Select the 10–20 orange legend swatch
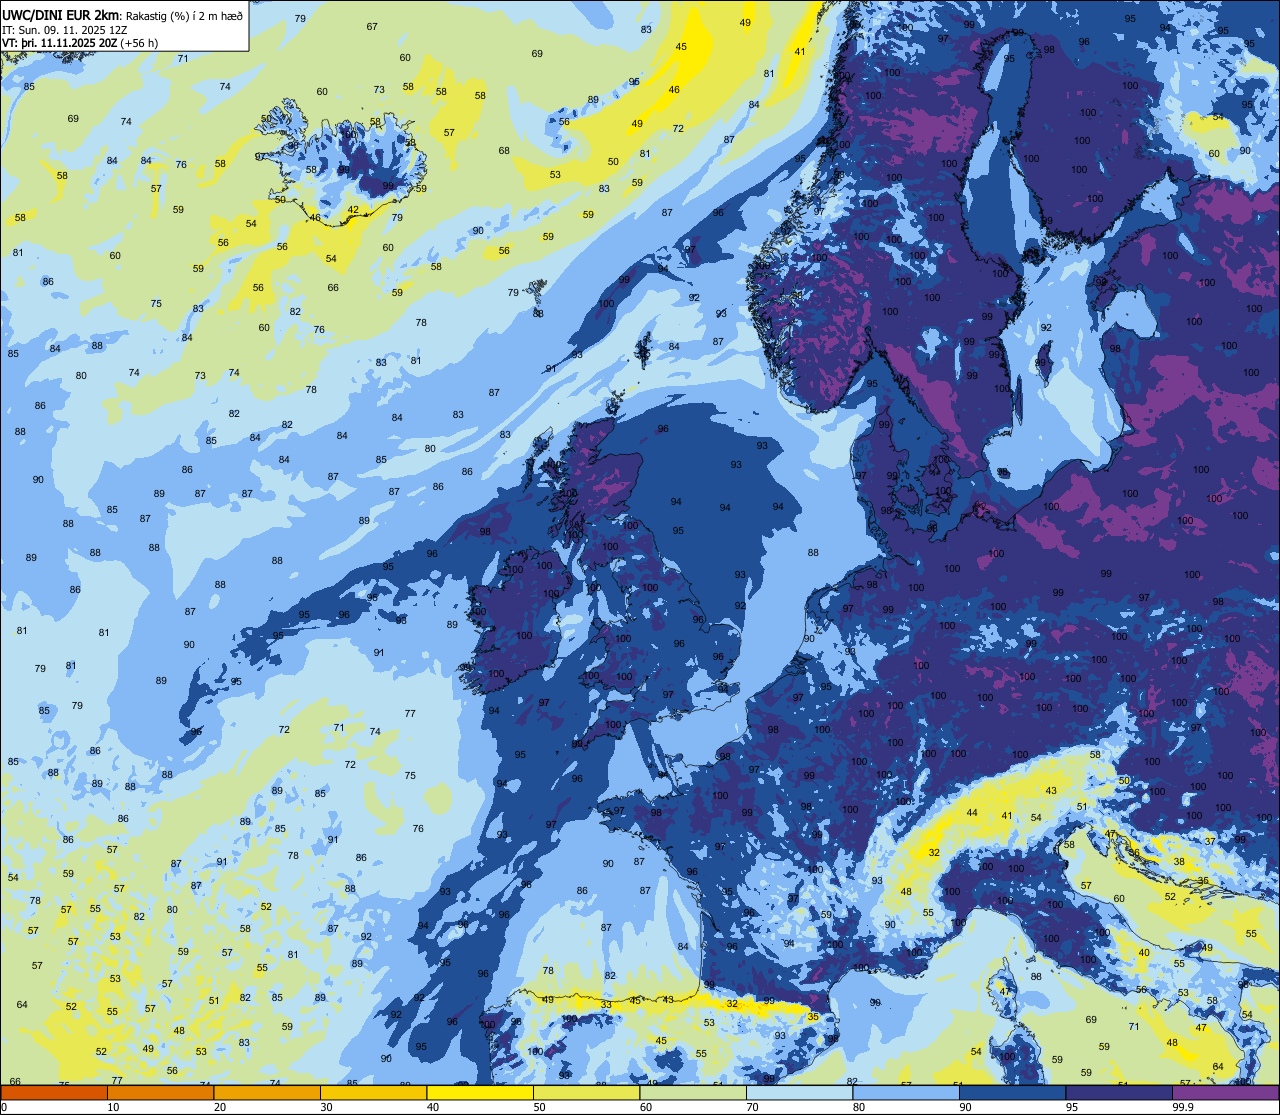 [x=161, y=1092]
